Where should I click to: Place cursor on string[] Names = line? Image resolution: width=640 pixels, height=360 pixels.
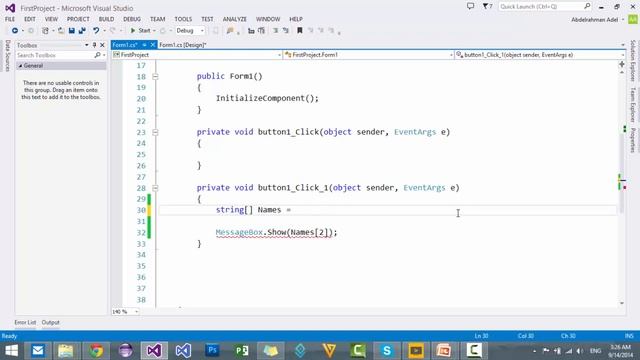[x=253, y=210]
